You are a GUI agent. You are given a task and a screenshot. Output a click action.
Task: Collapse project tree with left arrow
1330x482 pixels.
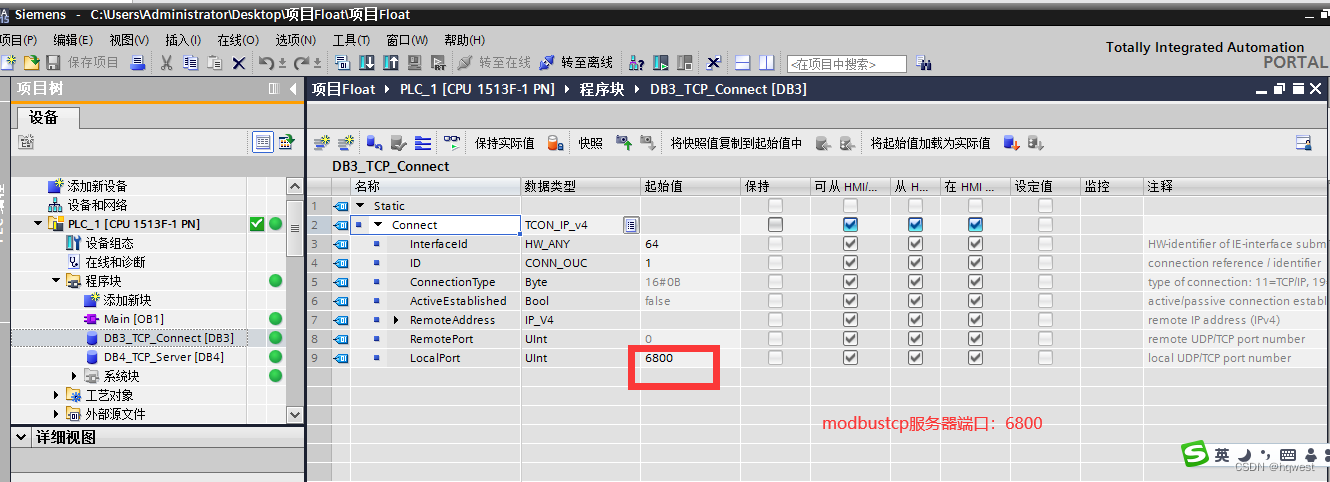293,89
